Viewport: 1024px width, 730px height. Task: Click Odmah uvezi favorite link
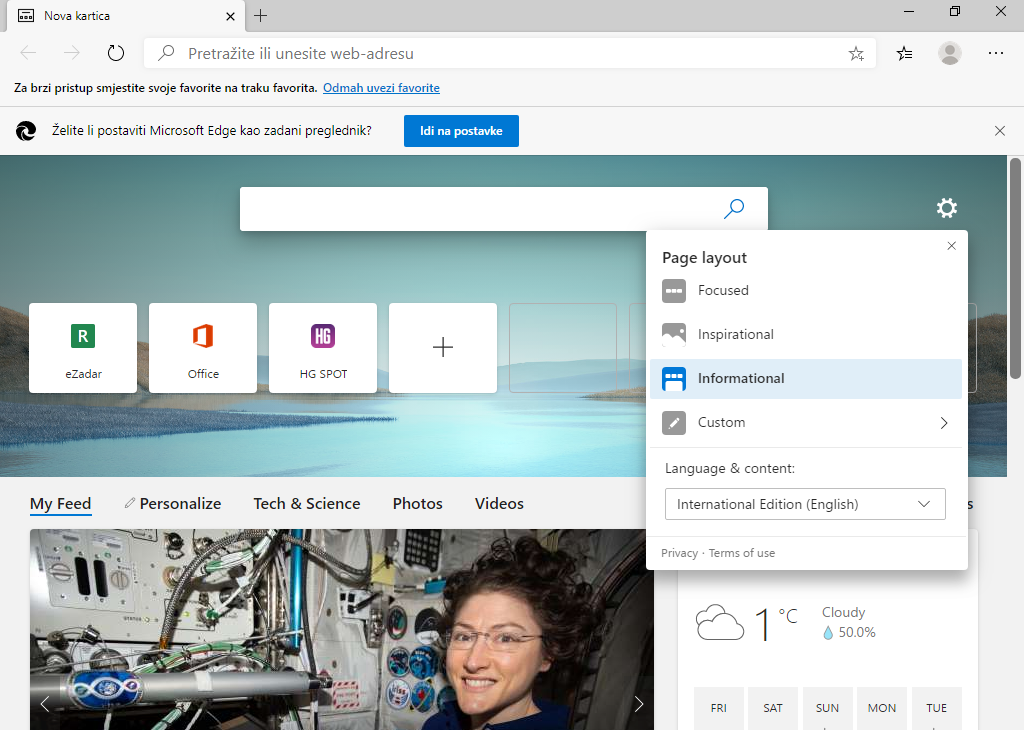click(x=381, y=88)
